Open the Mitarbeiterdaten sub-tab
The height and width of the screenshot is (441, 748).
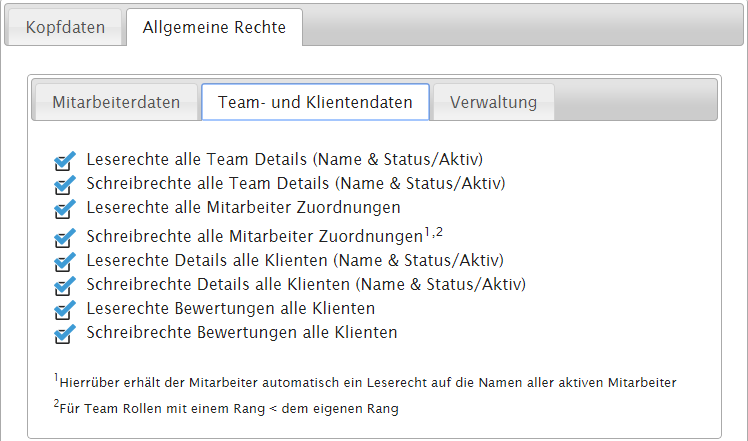click(x=116, y=102)
